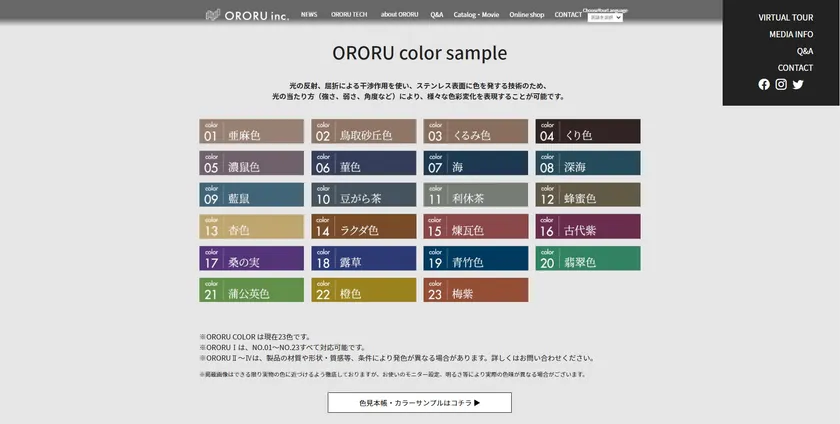Go to ORORU TECH menu item
Viewport: 840px width, 424px height.
(x=349, y=15)
